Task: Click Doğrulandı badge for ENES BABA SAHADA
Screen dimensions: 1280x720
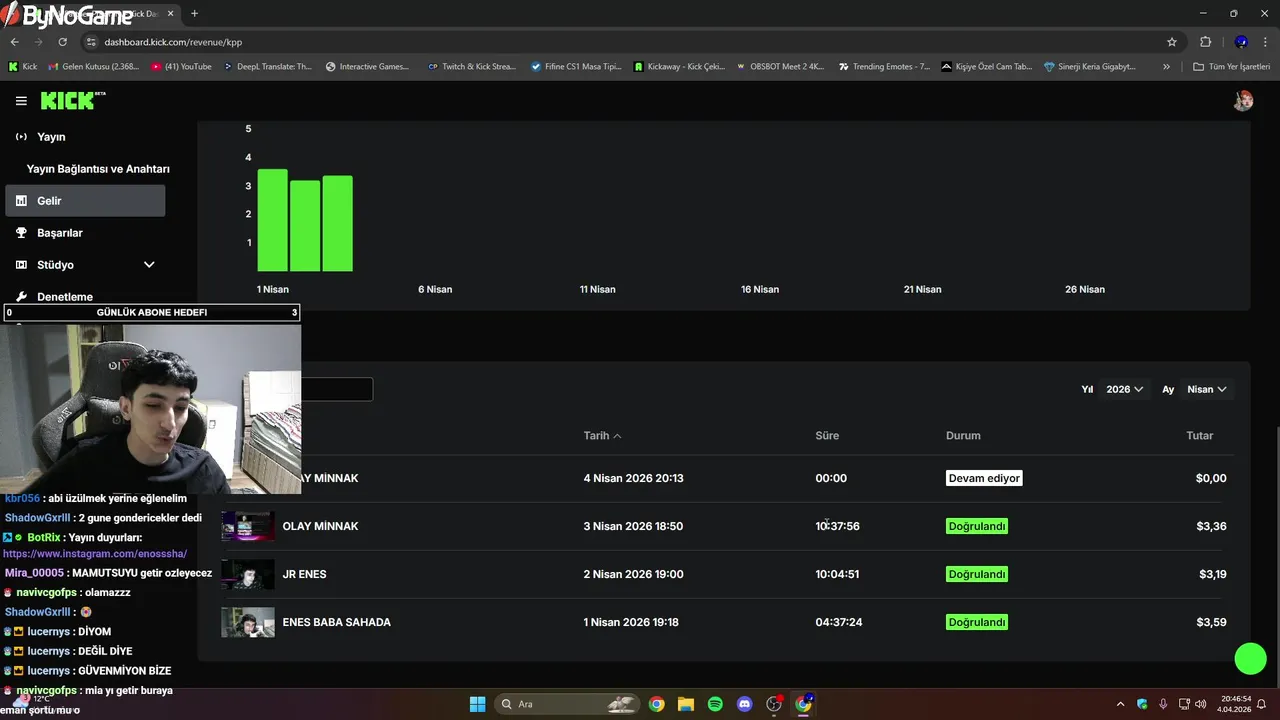Action: point(977,622)
